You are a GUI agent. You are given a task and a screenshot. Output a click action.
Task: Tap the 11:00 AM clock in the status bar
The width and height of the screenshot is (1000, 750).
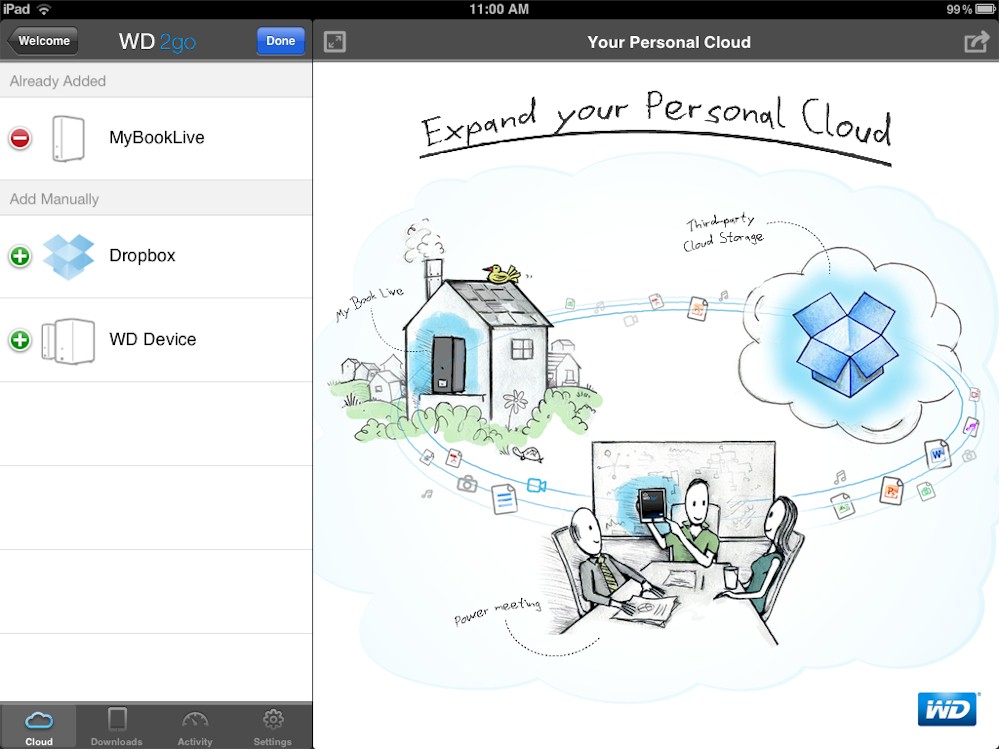(499, 9)
